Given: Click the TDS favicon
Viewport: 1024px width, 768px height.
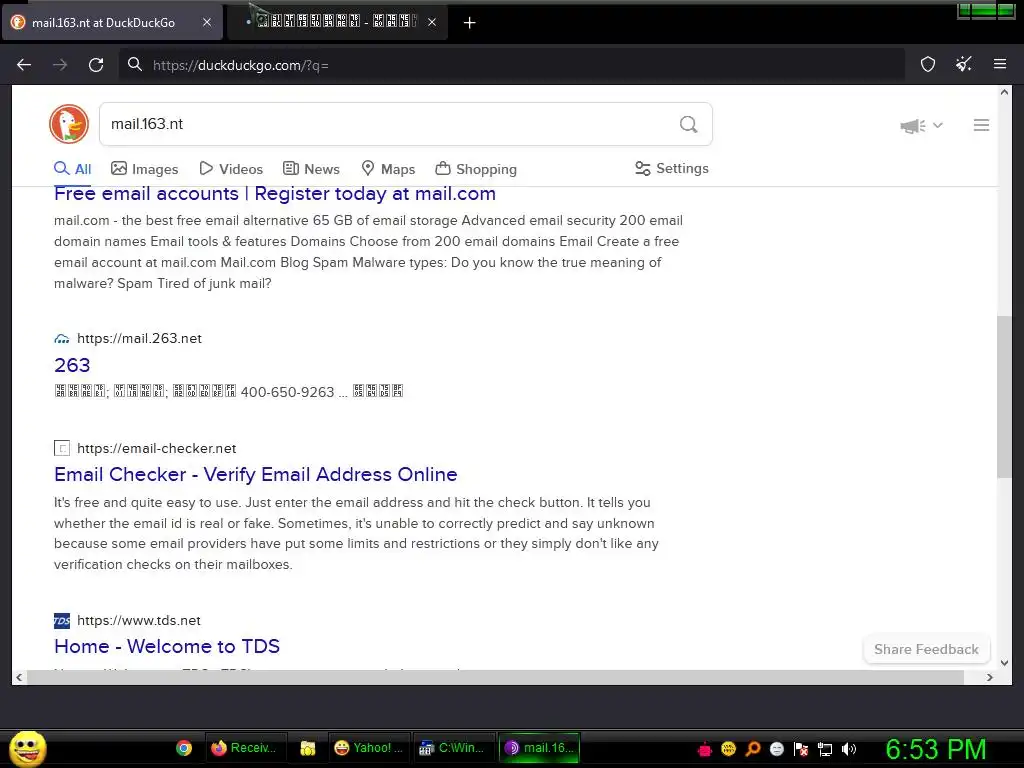Looking at the screenshot, I should point(62,620).
